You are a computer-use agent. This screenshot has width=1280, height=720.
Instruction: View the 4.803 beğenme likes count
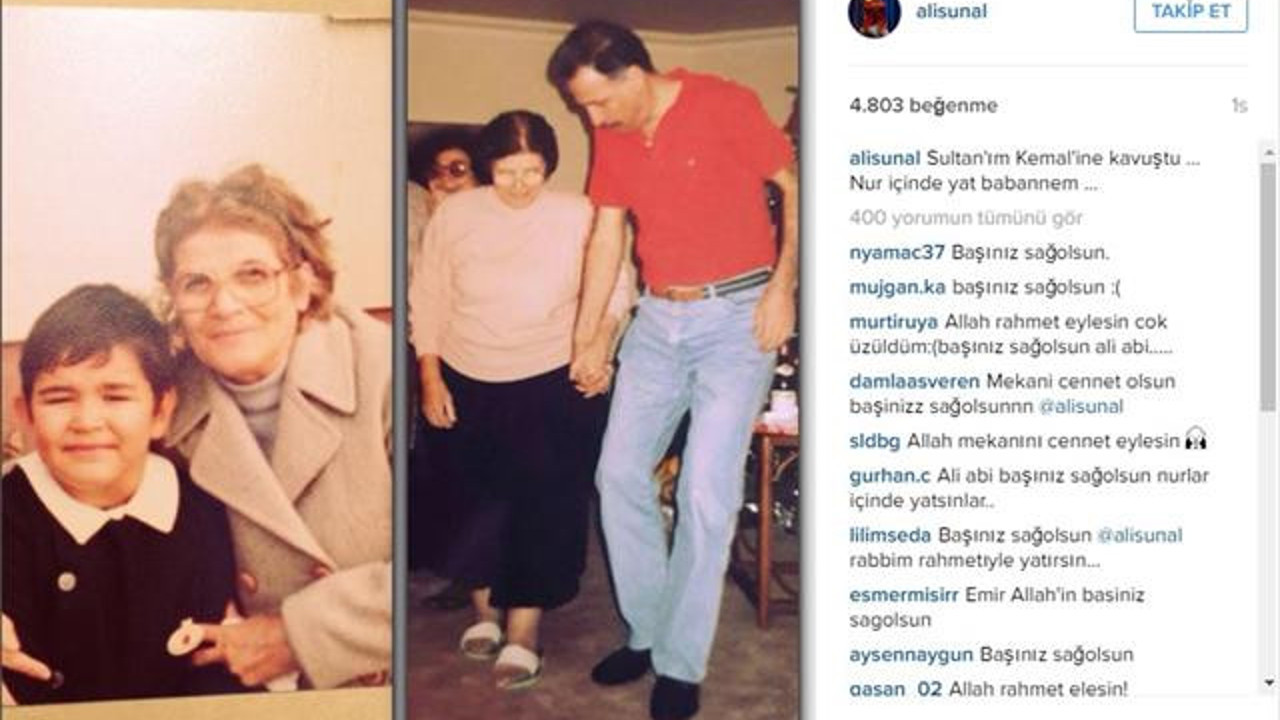click(x=923, y=105)
